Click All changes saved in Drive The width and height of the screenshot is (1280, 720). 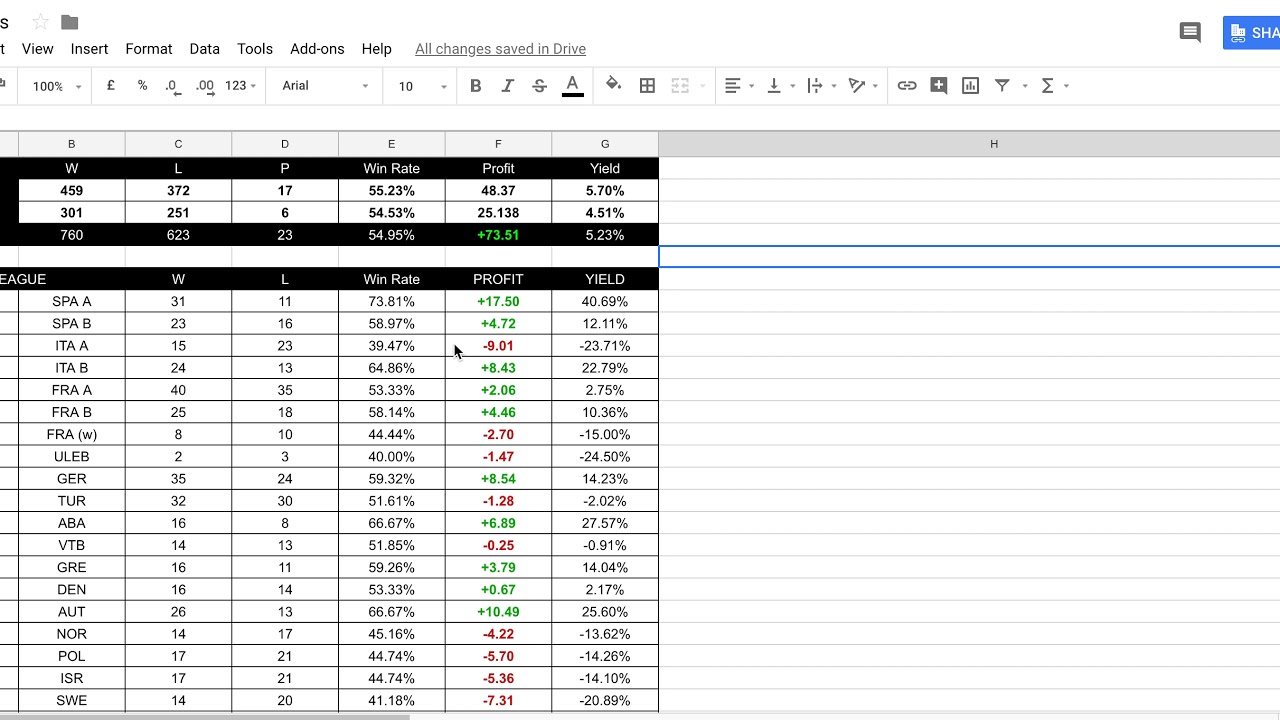coord(500,49)
